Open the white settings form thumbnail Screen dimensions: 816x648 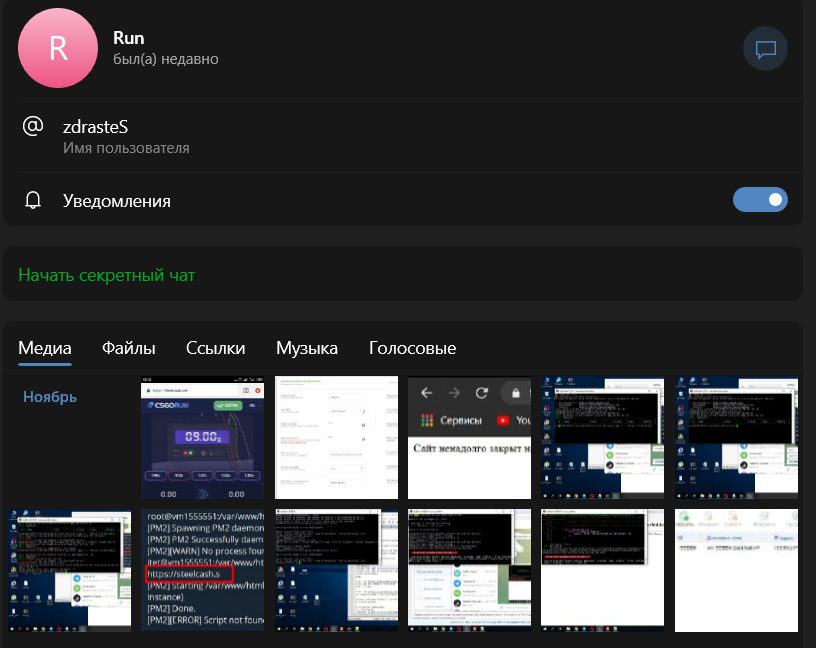pyautogui.click(x=336, y=438)
